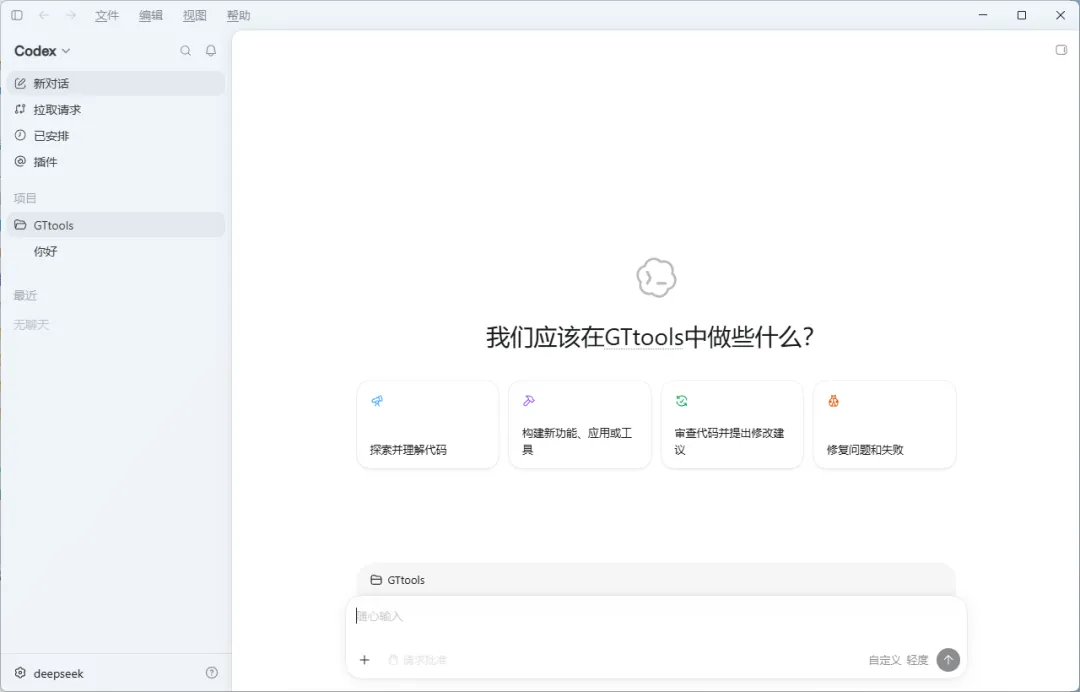Viewport: 1080px width, 692px height.
Task: Open the 轻度 effort dropdown
Action: (917, 660)
